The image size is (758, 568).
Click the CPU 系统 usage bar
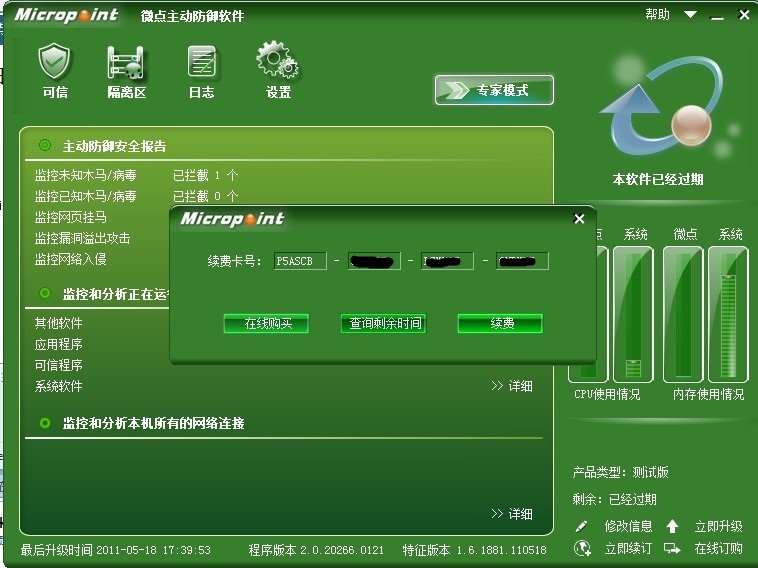(x=633, y=314)
